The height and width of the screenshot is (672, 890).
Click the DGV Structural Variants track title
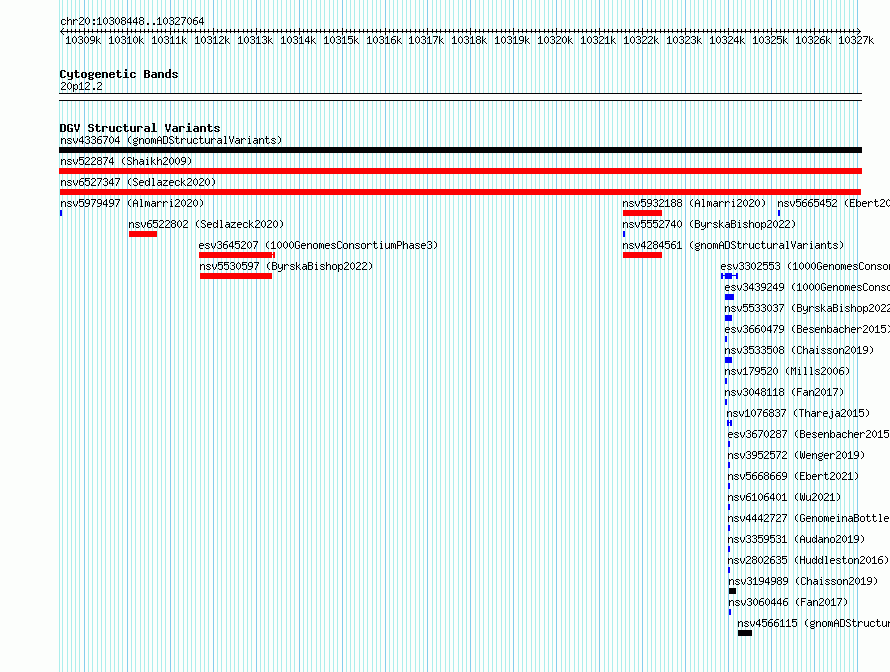[x=140, y=128]
